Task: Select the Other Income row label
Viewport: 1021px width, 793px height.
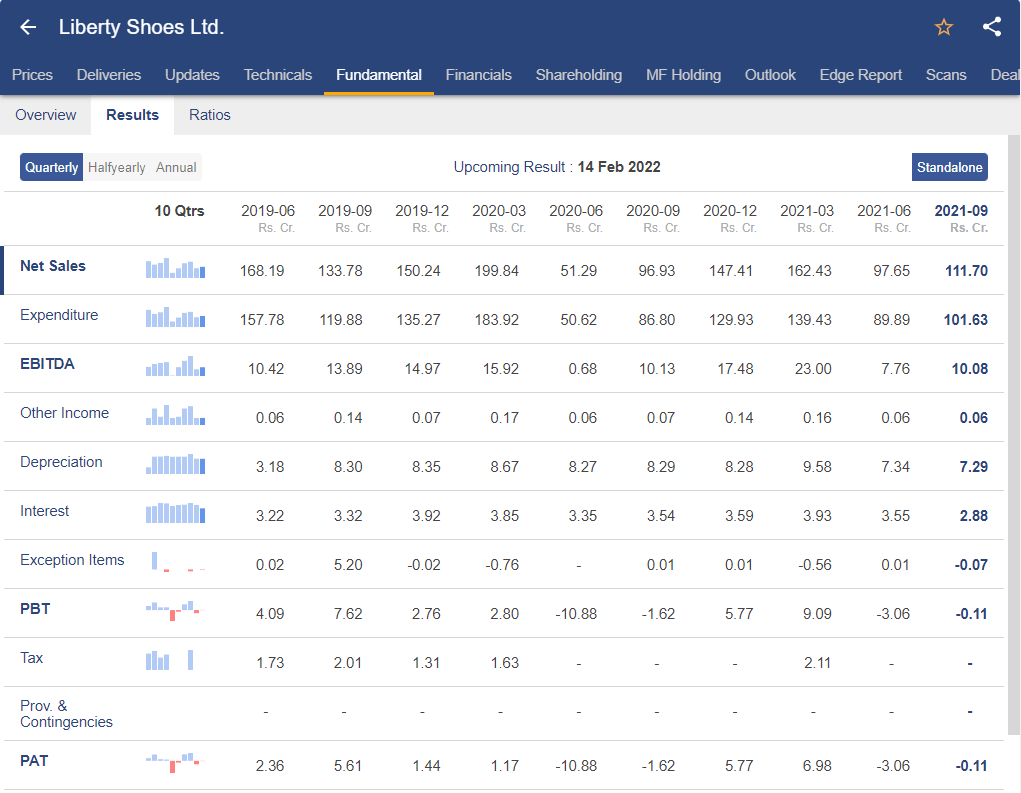Action: 64,413
